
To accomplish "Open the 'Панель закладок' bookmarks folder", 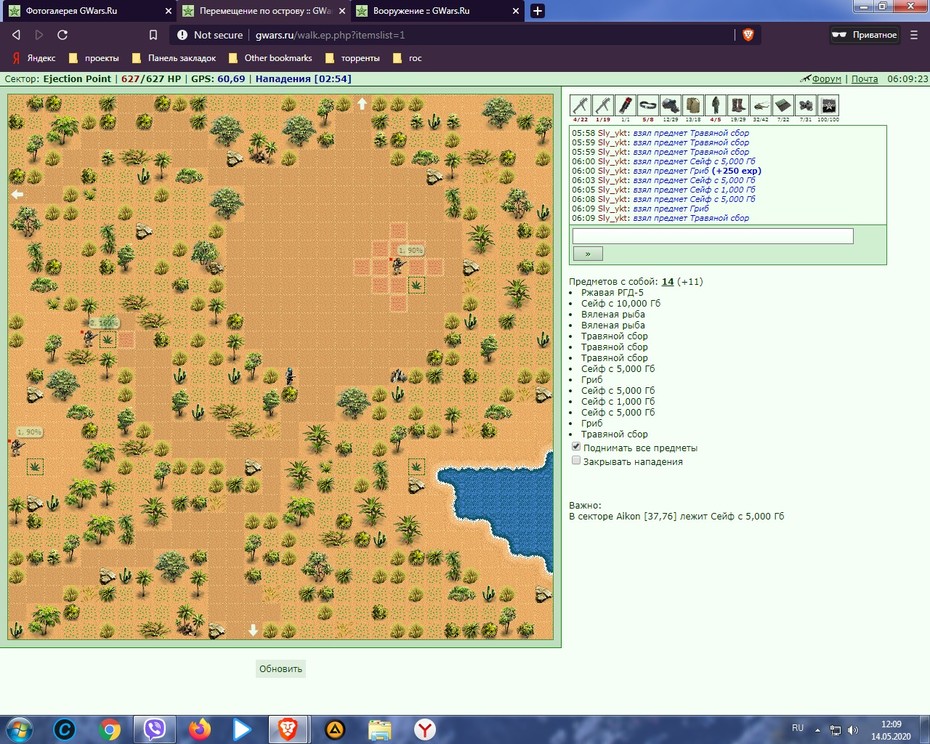I will point(174,58).
